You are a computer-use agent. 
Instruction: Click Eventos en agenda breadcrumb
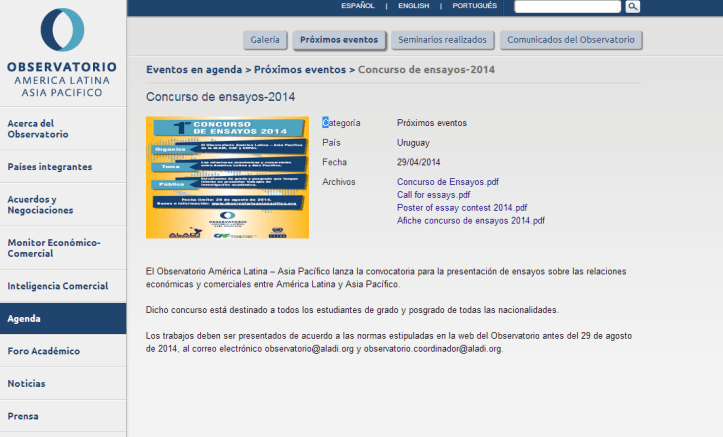coord(194,70)
